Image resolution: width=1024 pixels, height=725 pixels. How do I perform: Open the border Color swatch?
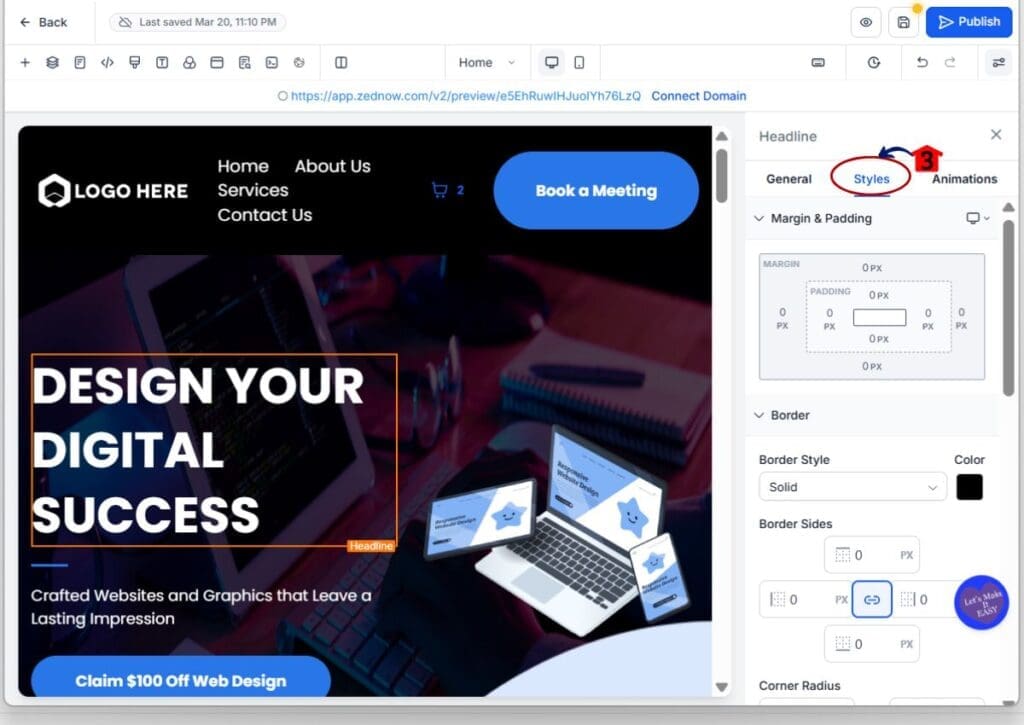(969, 487)
